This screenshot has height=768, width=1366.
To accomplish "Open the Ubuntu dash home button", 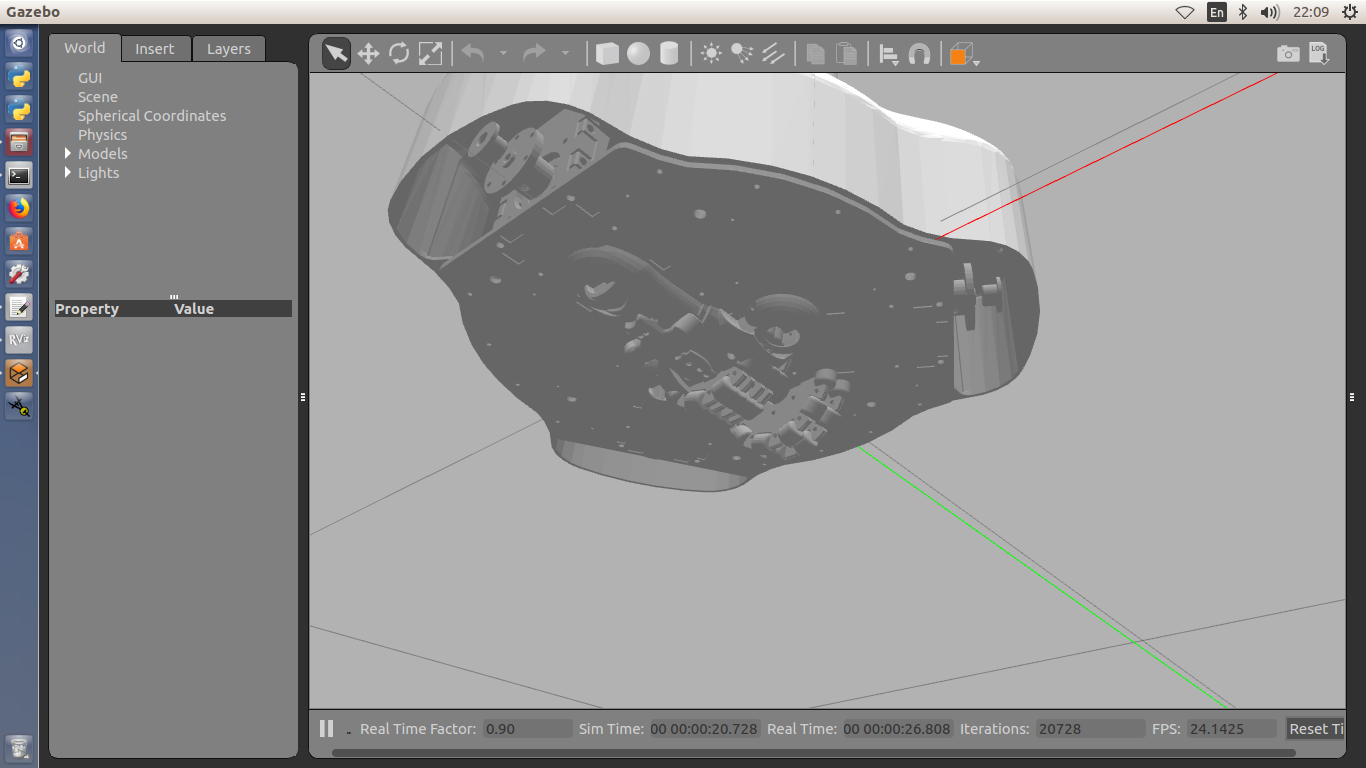I will [x=19, y=43].
